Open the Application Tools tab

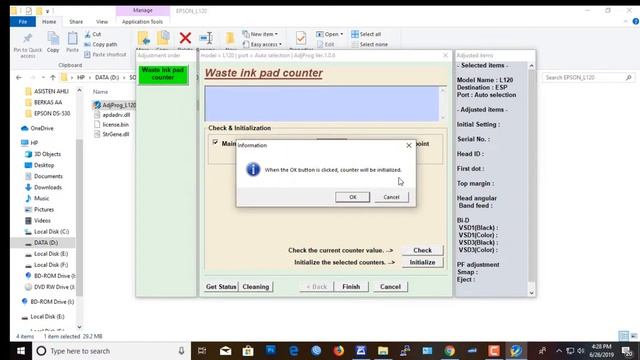(142, 22)
